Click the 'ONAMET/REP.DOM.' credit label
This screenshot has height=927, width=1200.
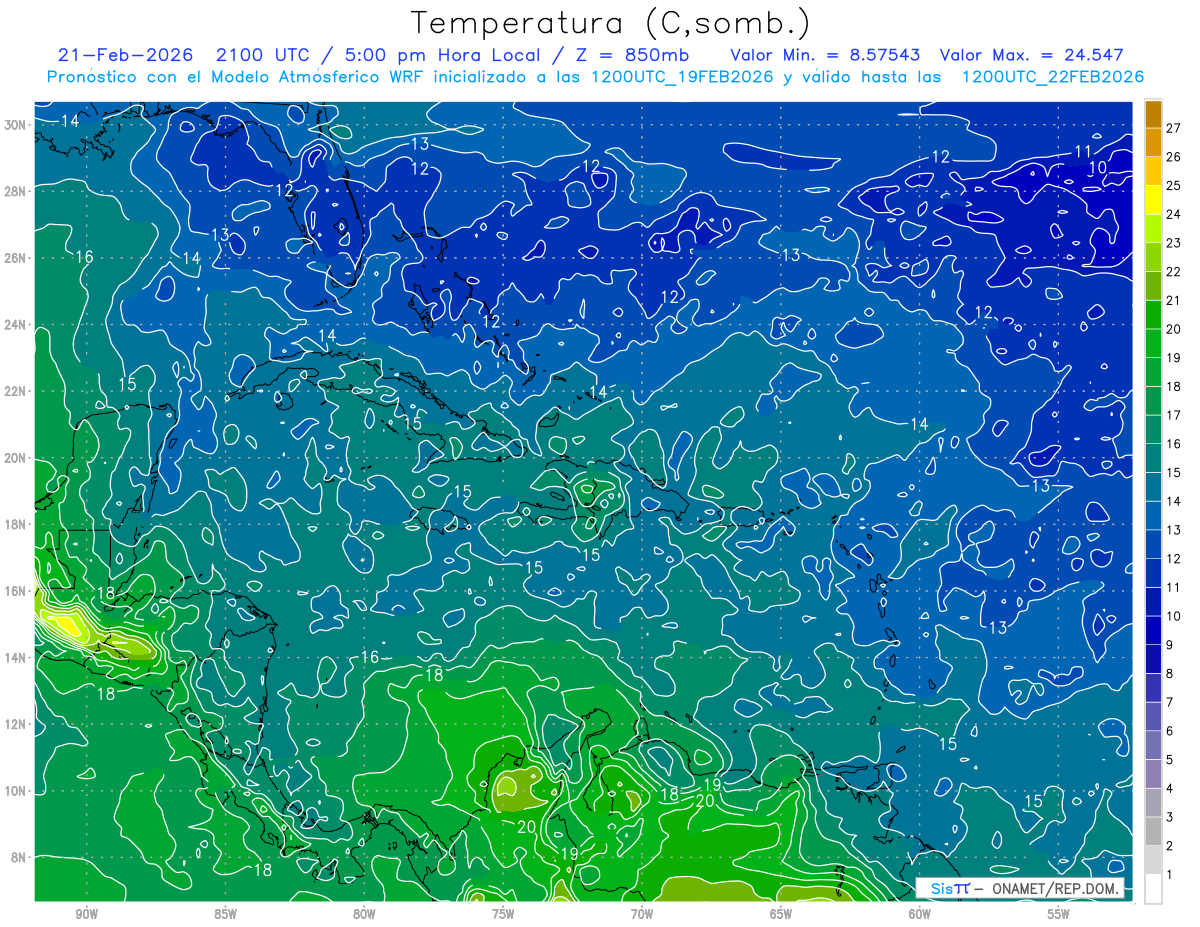1054,888
